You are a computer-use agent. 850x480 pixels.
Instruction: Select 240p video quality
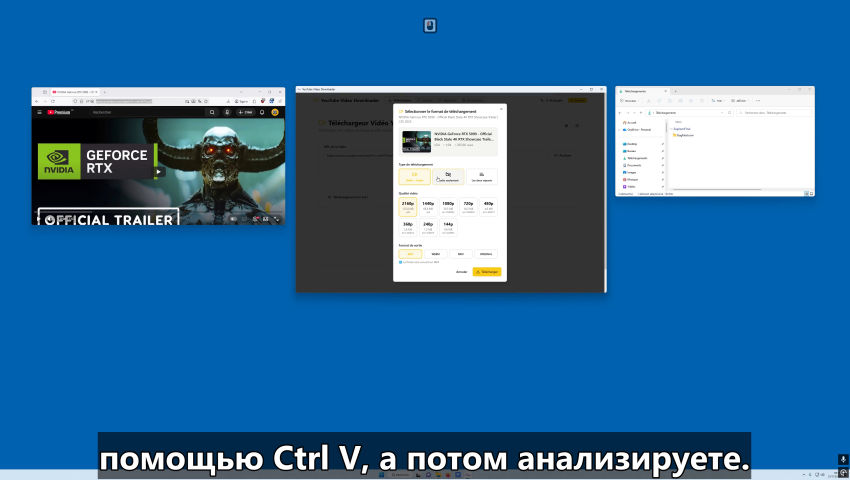tap(428, 227)
